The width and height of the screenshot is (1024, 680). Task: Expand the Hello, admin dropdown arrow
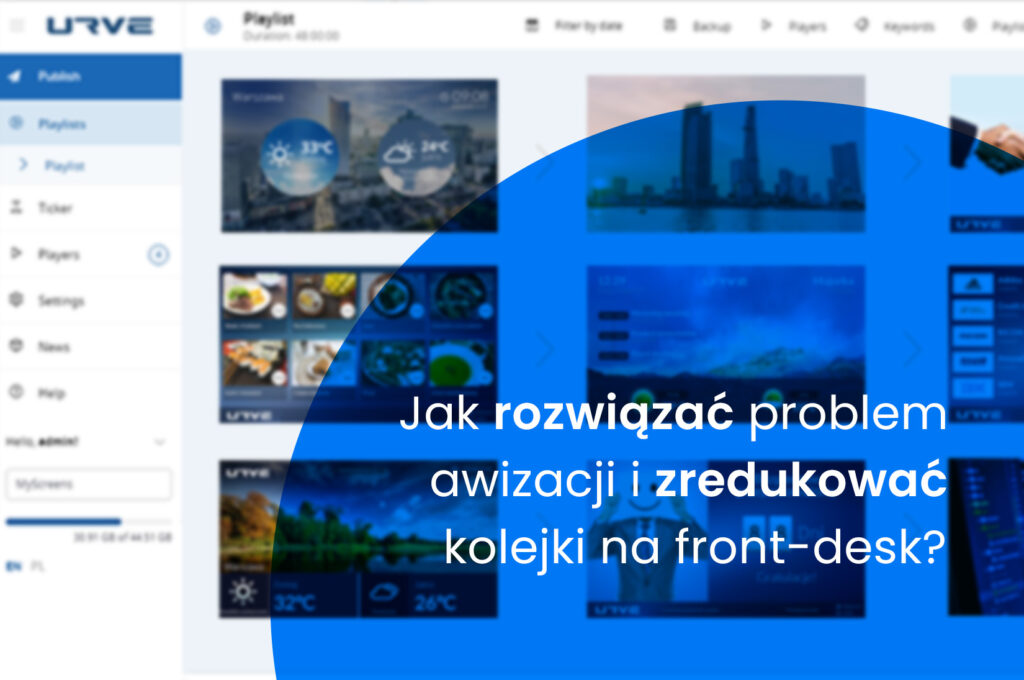pyautogui.click(x=158, y=441)
